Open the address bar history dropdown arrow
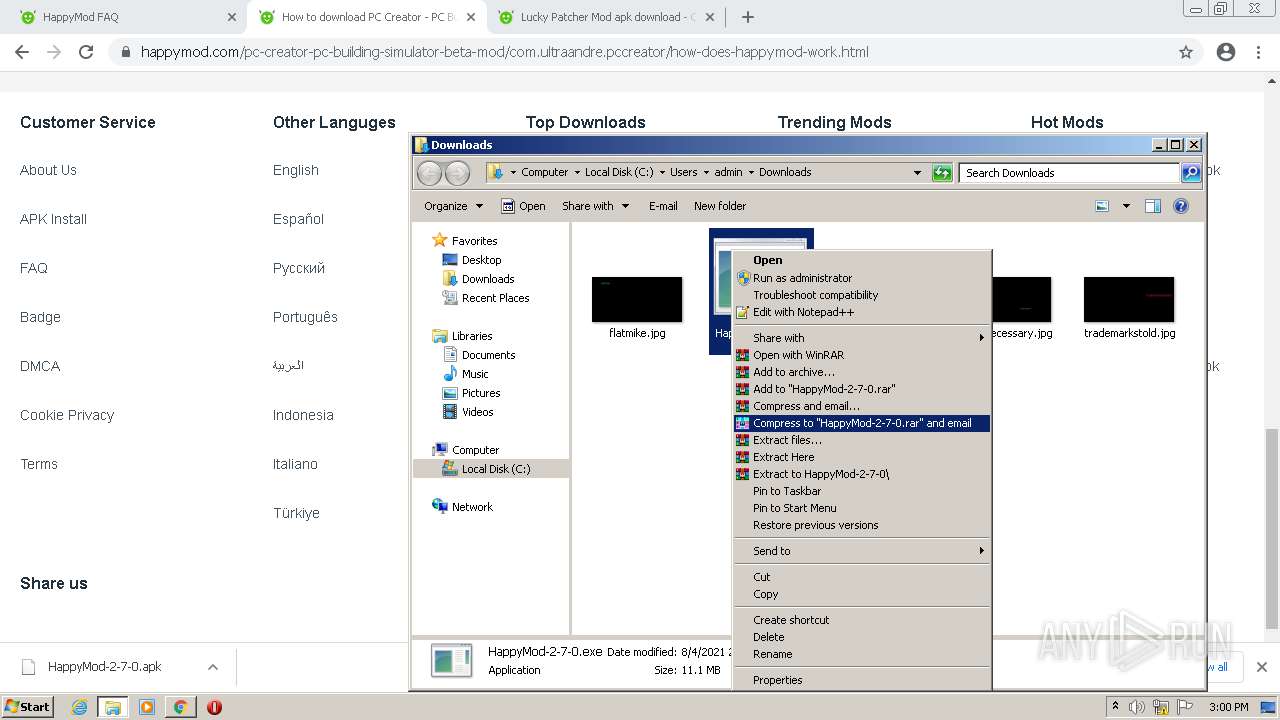This screenshot has width=1280, height=720. (x=917, y=173)
